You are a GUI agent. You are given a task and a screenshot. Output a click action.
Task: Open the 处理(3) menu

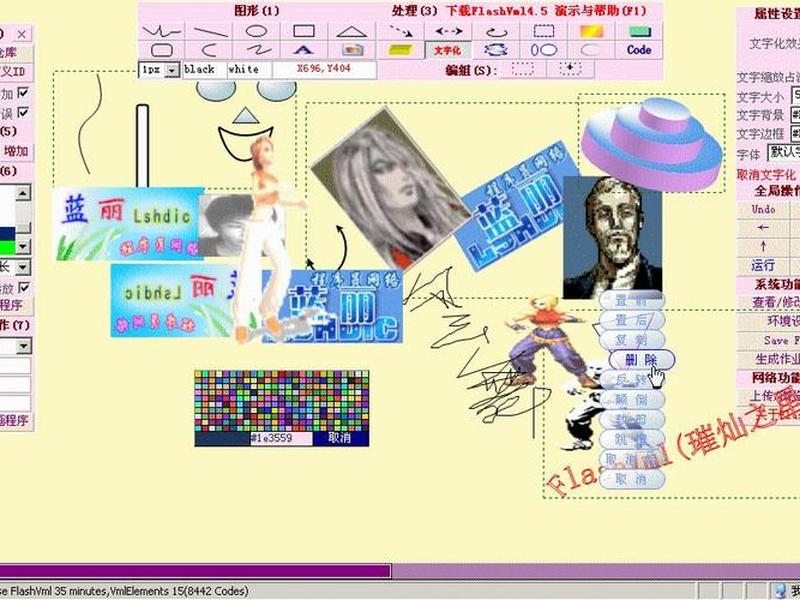[x=415, y=11]
